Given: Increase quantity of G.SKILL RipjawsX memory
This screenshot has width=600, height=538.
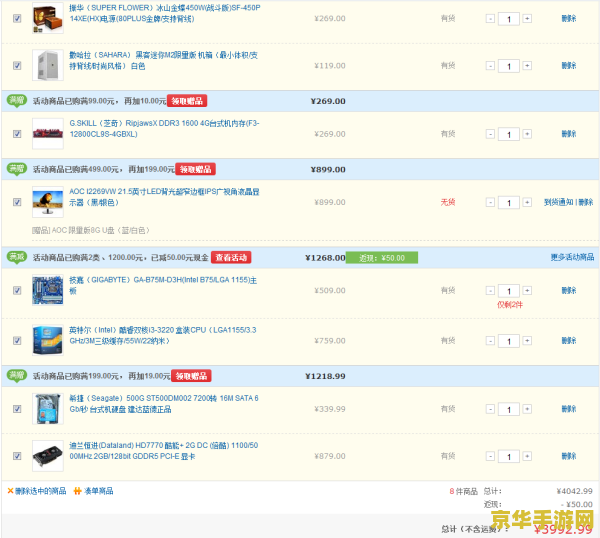Looking at the screenshot, I should pos(527,133).
